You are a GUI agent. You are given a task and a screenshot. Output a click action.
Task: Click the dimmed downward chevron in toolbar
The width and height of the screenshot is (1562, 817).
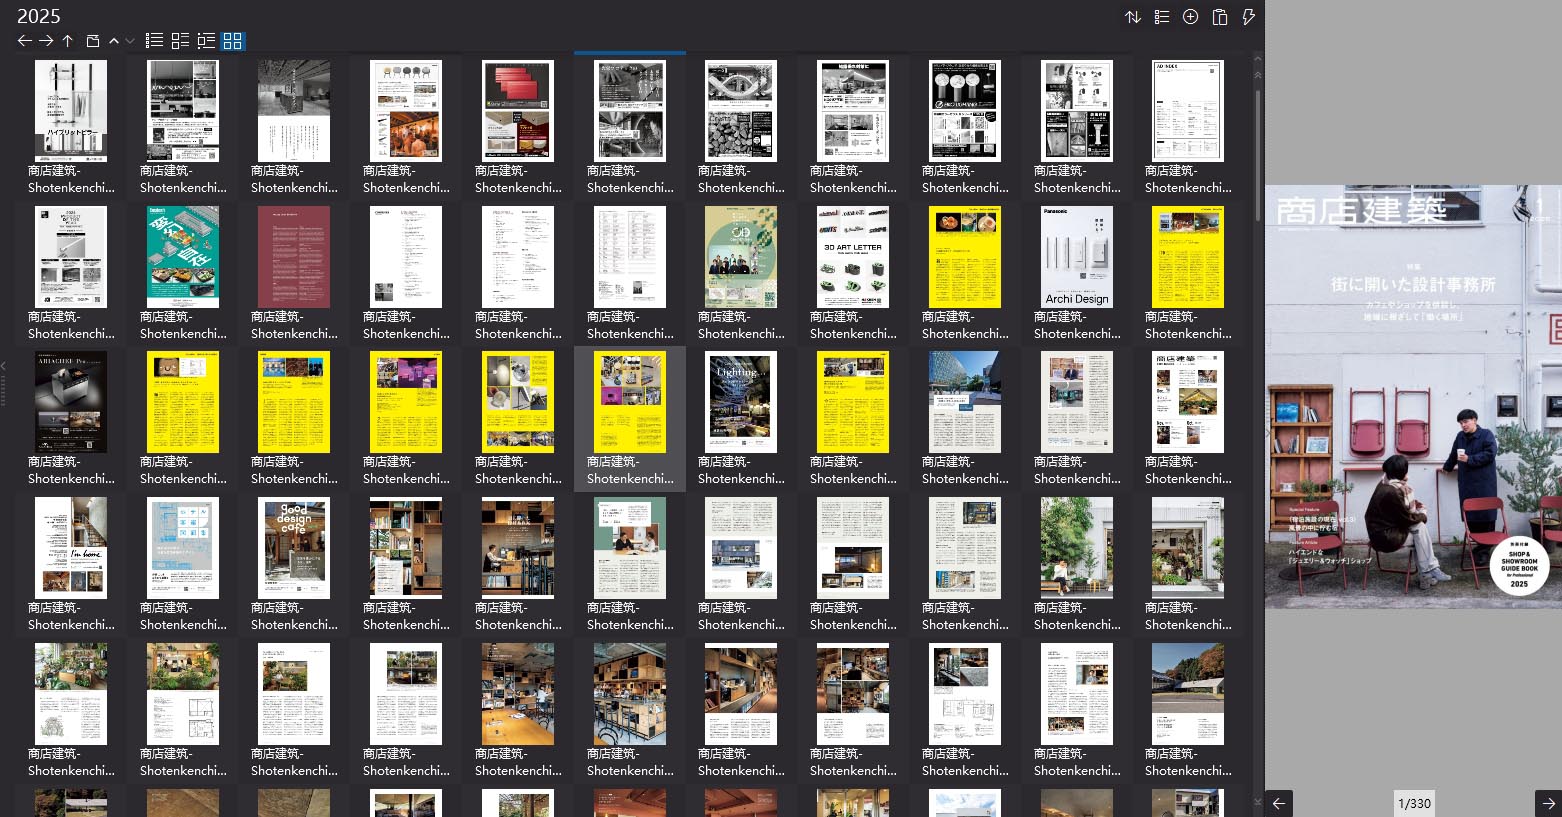coord(130,41)
